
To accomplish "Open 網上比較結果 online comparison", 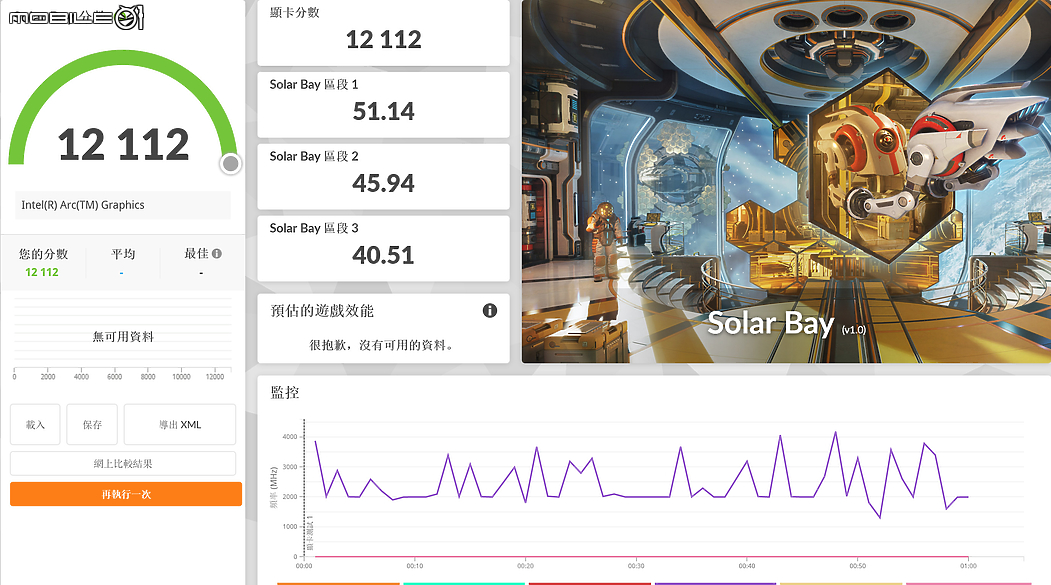I will [123, 463].
